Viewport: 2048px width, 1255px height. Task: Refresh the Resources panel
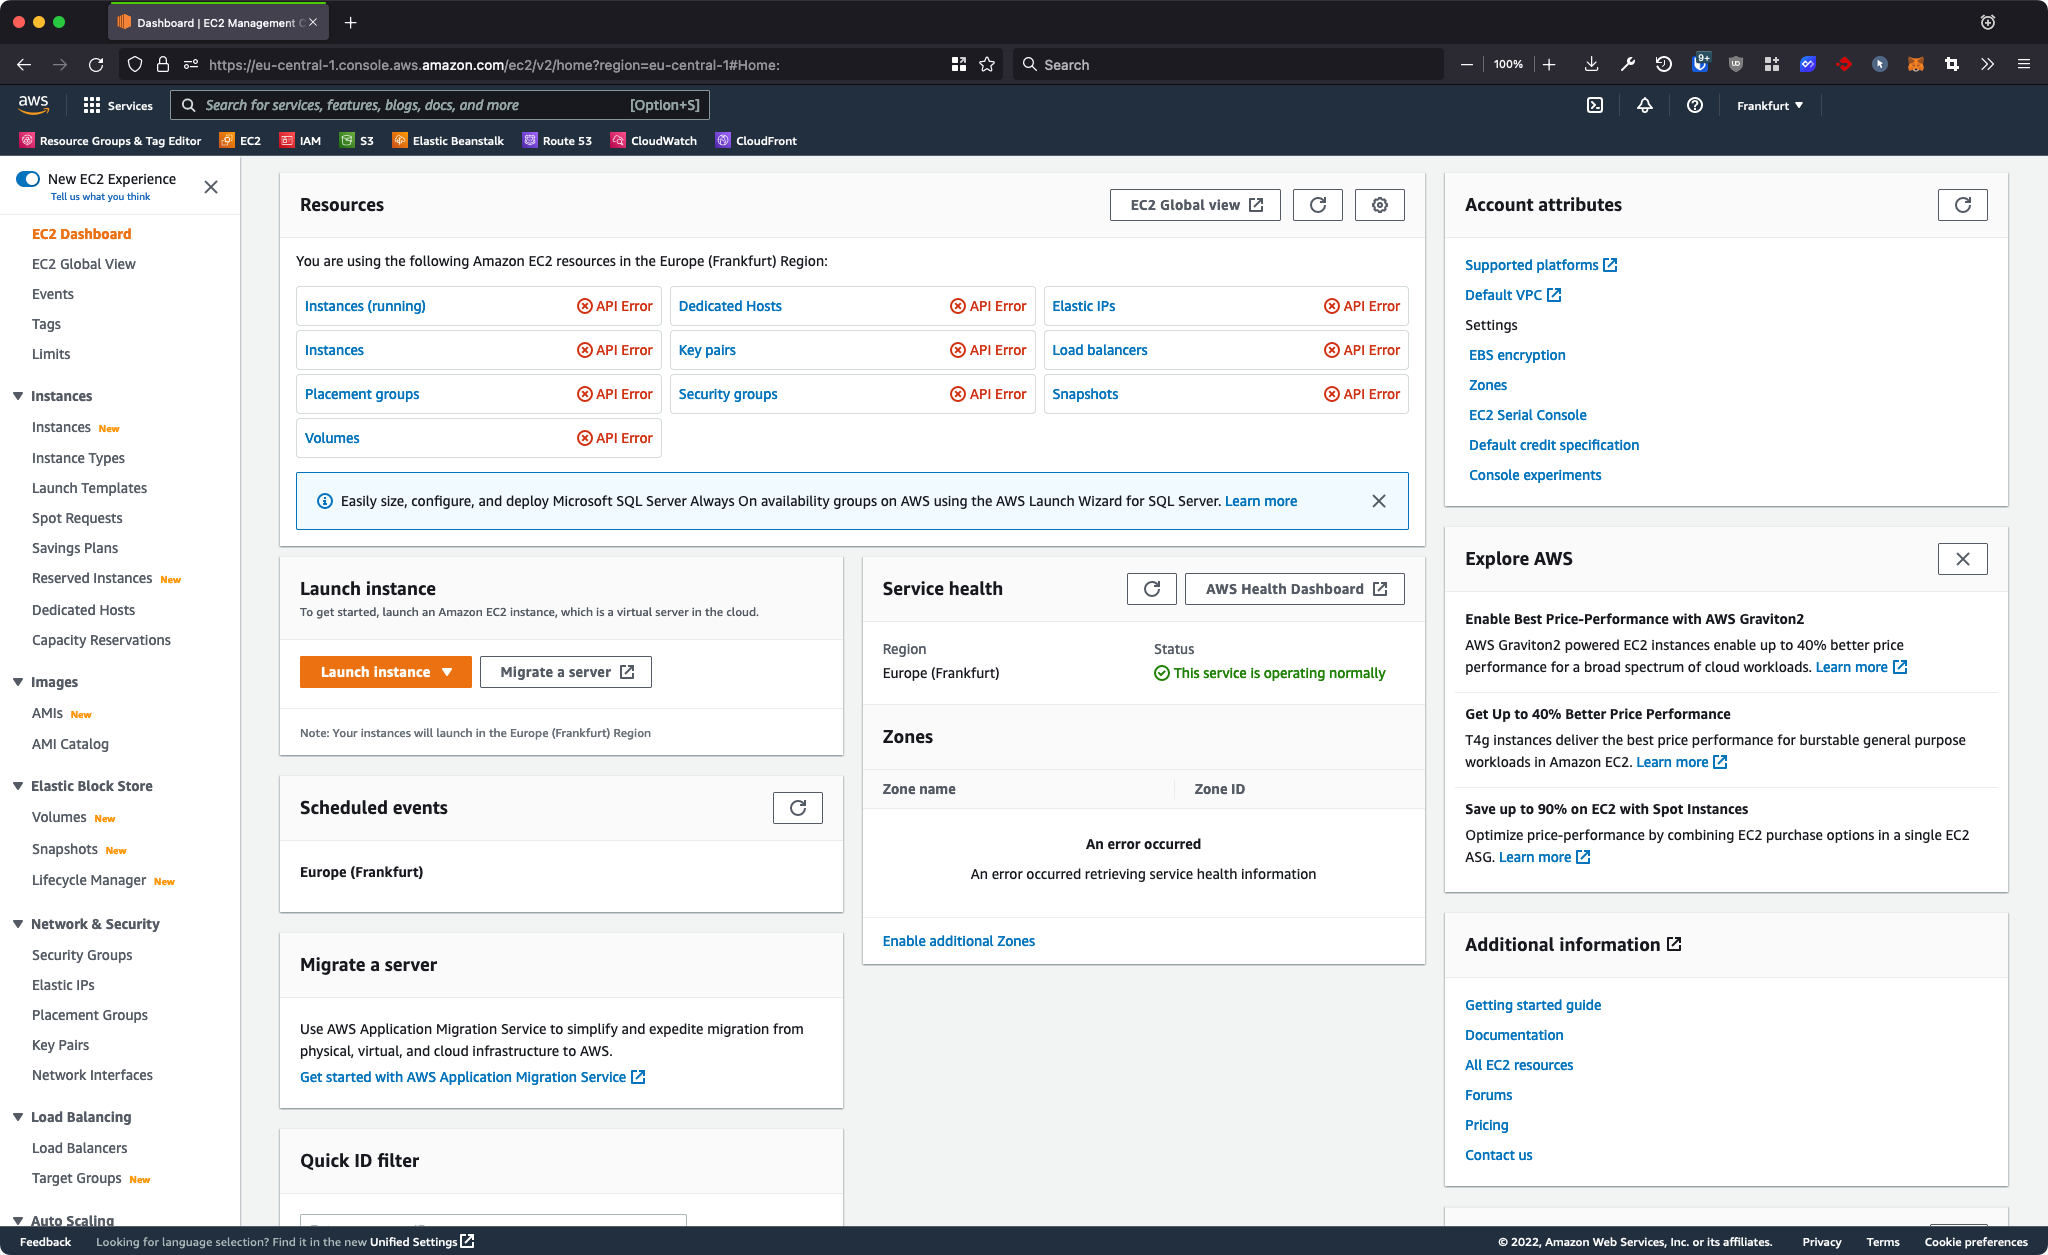point(1318,205)
